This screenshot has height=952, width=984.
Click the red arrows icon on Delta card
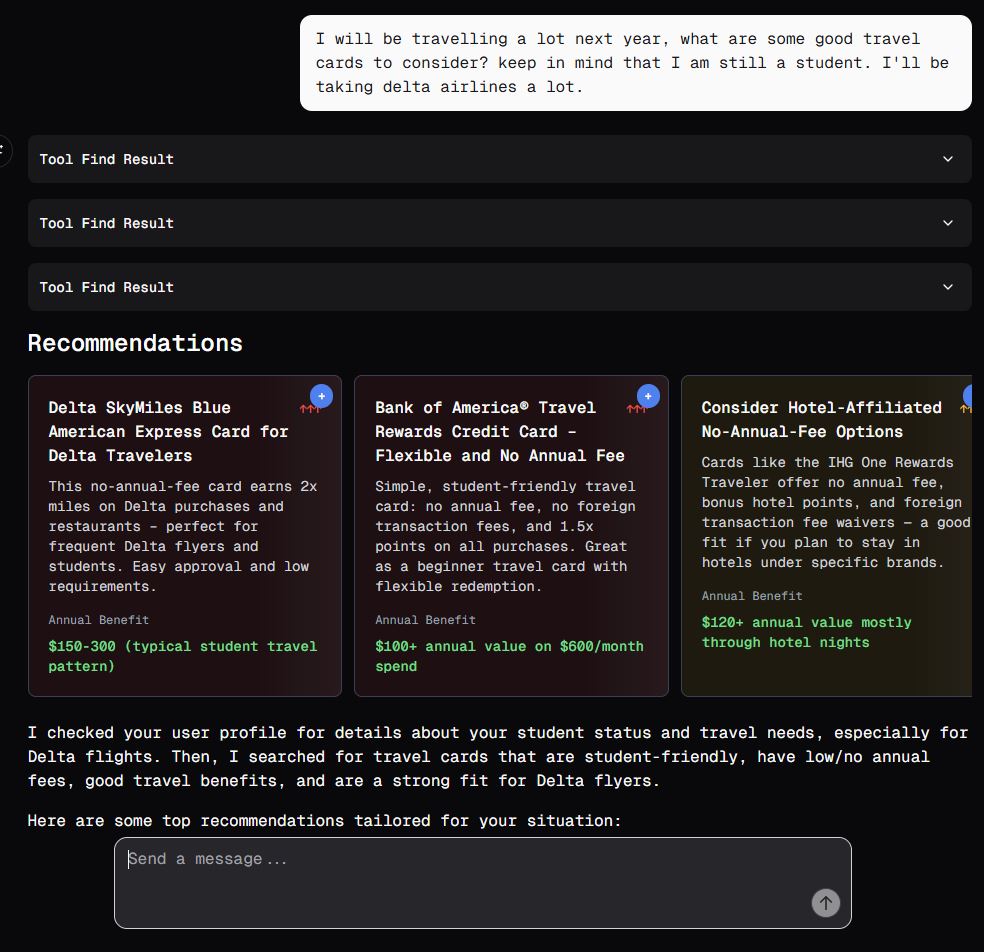309,409
